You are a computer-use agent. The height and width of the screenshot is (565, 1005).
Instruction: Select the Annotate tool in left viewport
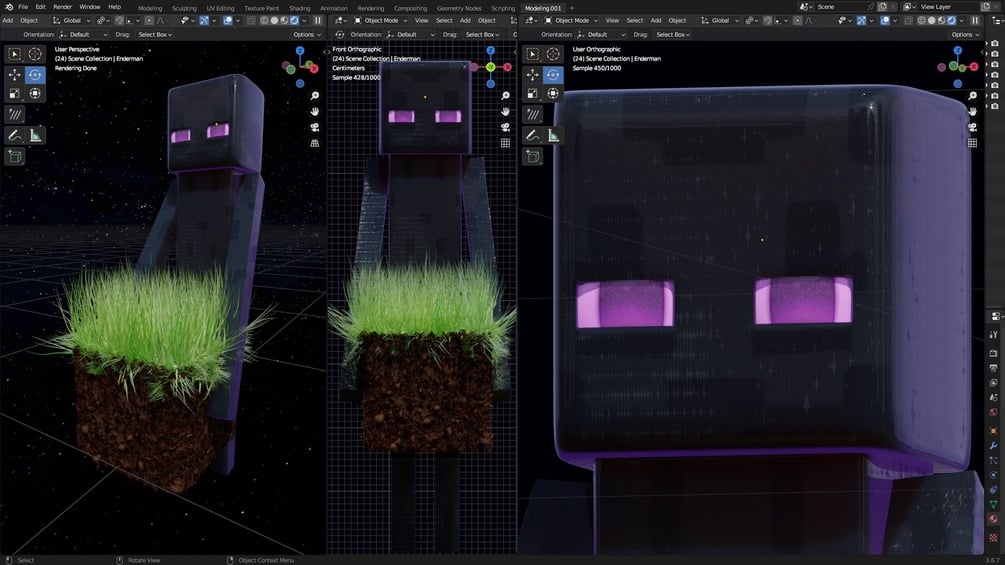(15, 115)
